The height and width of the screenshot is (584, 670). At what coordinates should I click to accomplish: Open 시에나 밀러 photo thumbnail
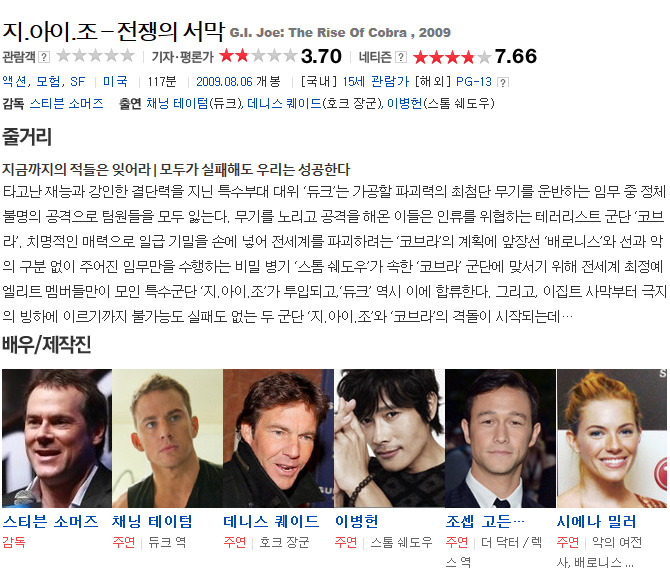click(x=612, y=438)
